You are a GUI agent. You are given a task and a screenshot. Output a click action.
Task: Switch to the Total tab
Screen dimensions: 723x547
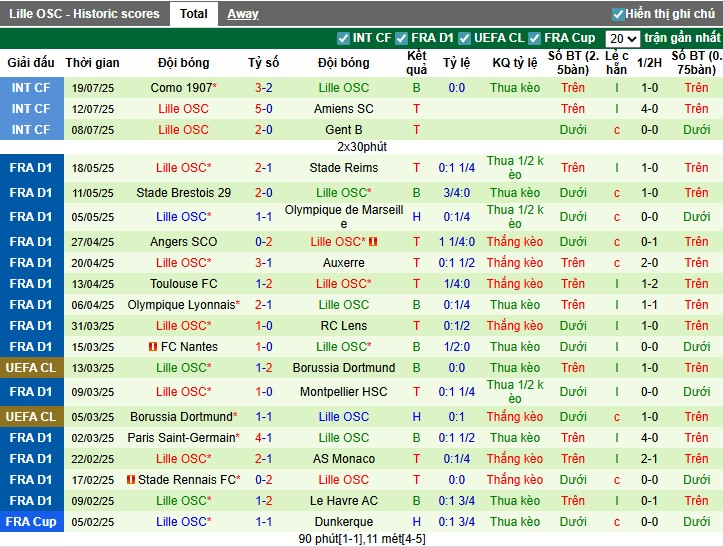194,14
